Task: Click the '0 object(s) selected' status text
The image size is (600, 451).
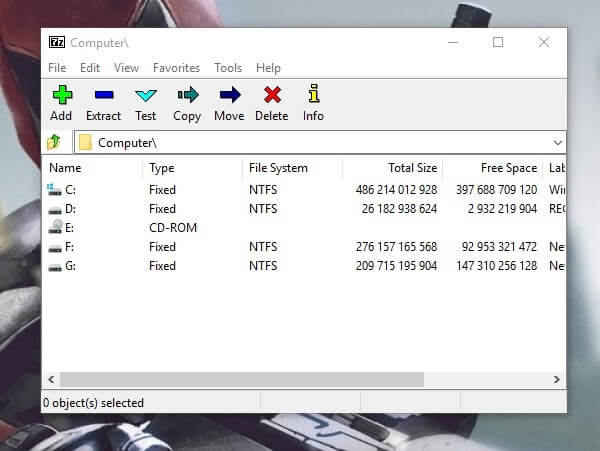Action: (x=93, y=403)
